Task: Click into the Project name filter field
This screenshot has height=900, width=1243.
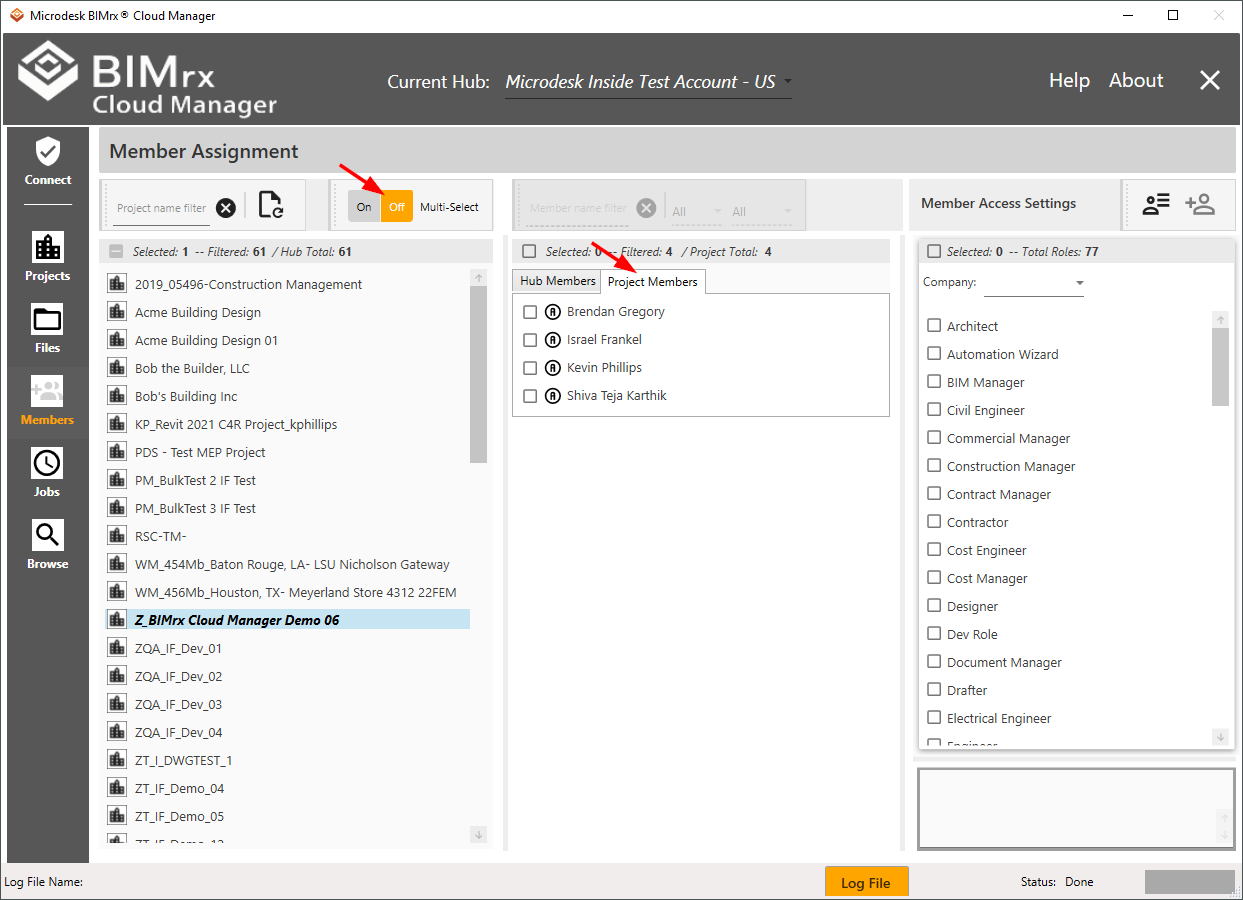Action: (x=161, y=208)
